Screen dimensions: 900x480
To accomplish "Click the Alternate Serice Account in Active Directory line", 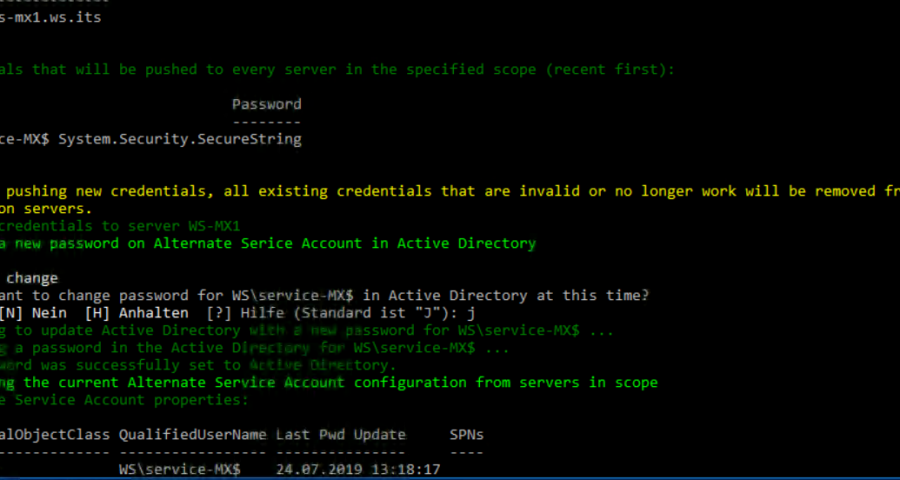I will point(268,243).
